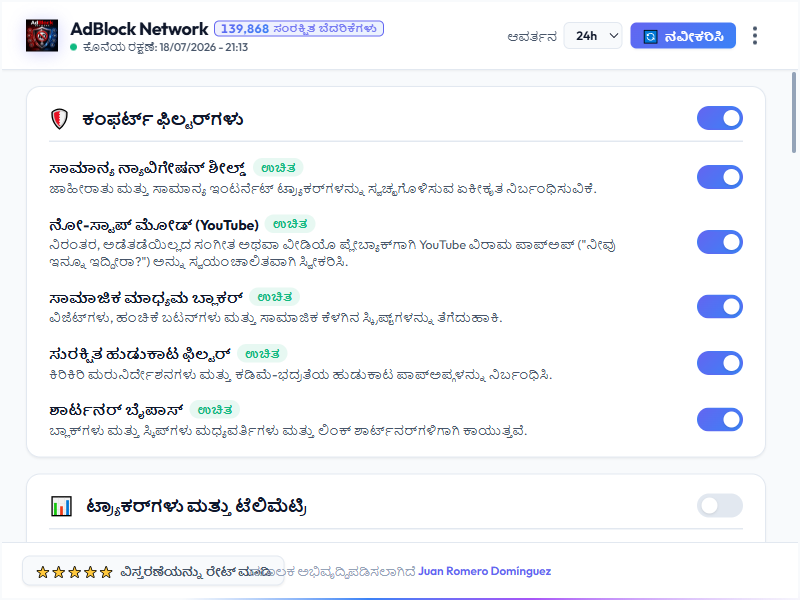Click the ಟ್ರ್ಯಾಕರ್‌ಗಳು ಮತ್ತು ಟೆಲಿಮೆಟ್ರಿ section heading
The height and width of the screenshot is (600, 800).
coord(196,507)
